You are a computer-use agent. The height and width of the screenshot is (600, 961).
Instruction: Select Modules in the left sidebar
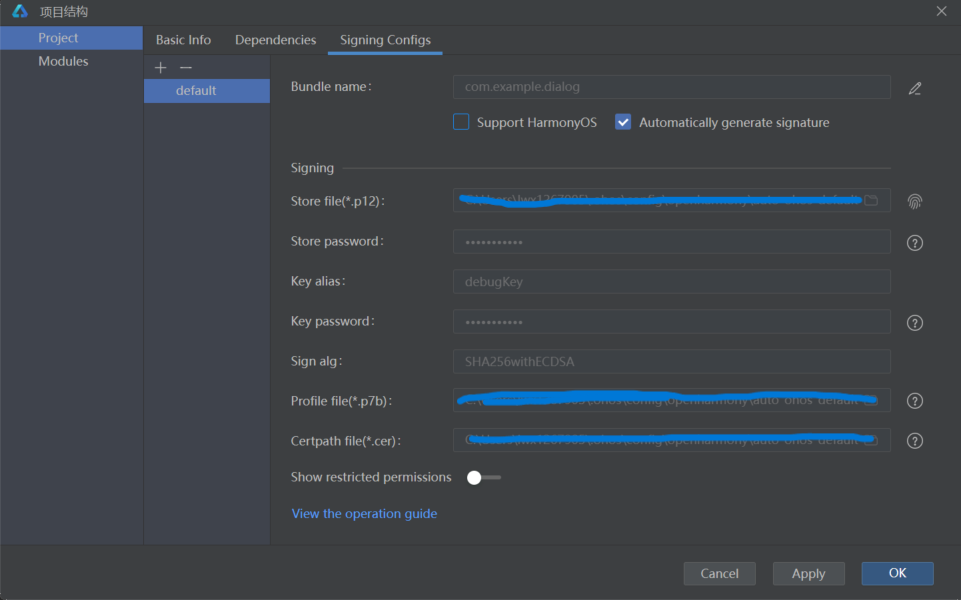(63, 62)
